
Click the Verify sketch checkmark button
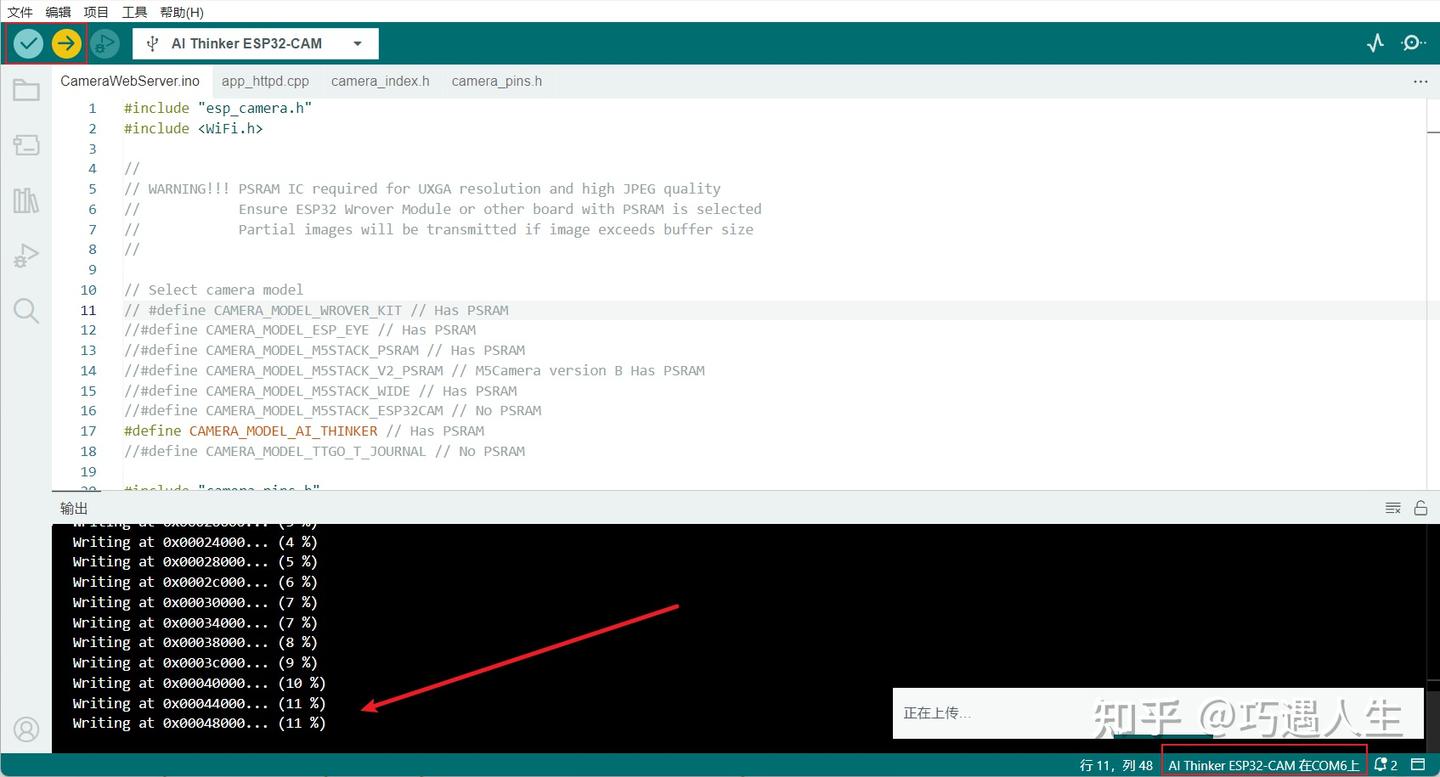(x=27, y=43)
